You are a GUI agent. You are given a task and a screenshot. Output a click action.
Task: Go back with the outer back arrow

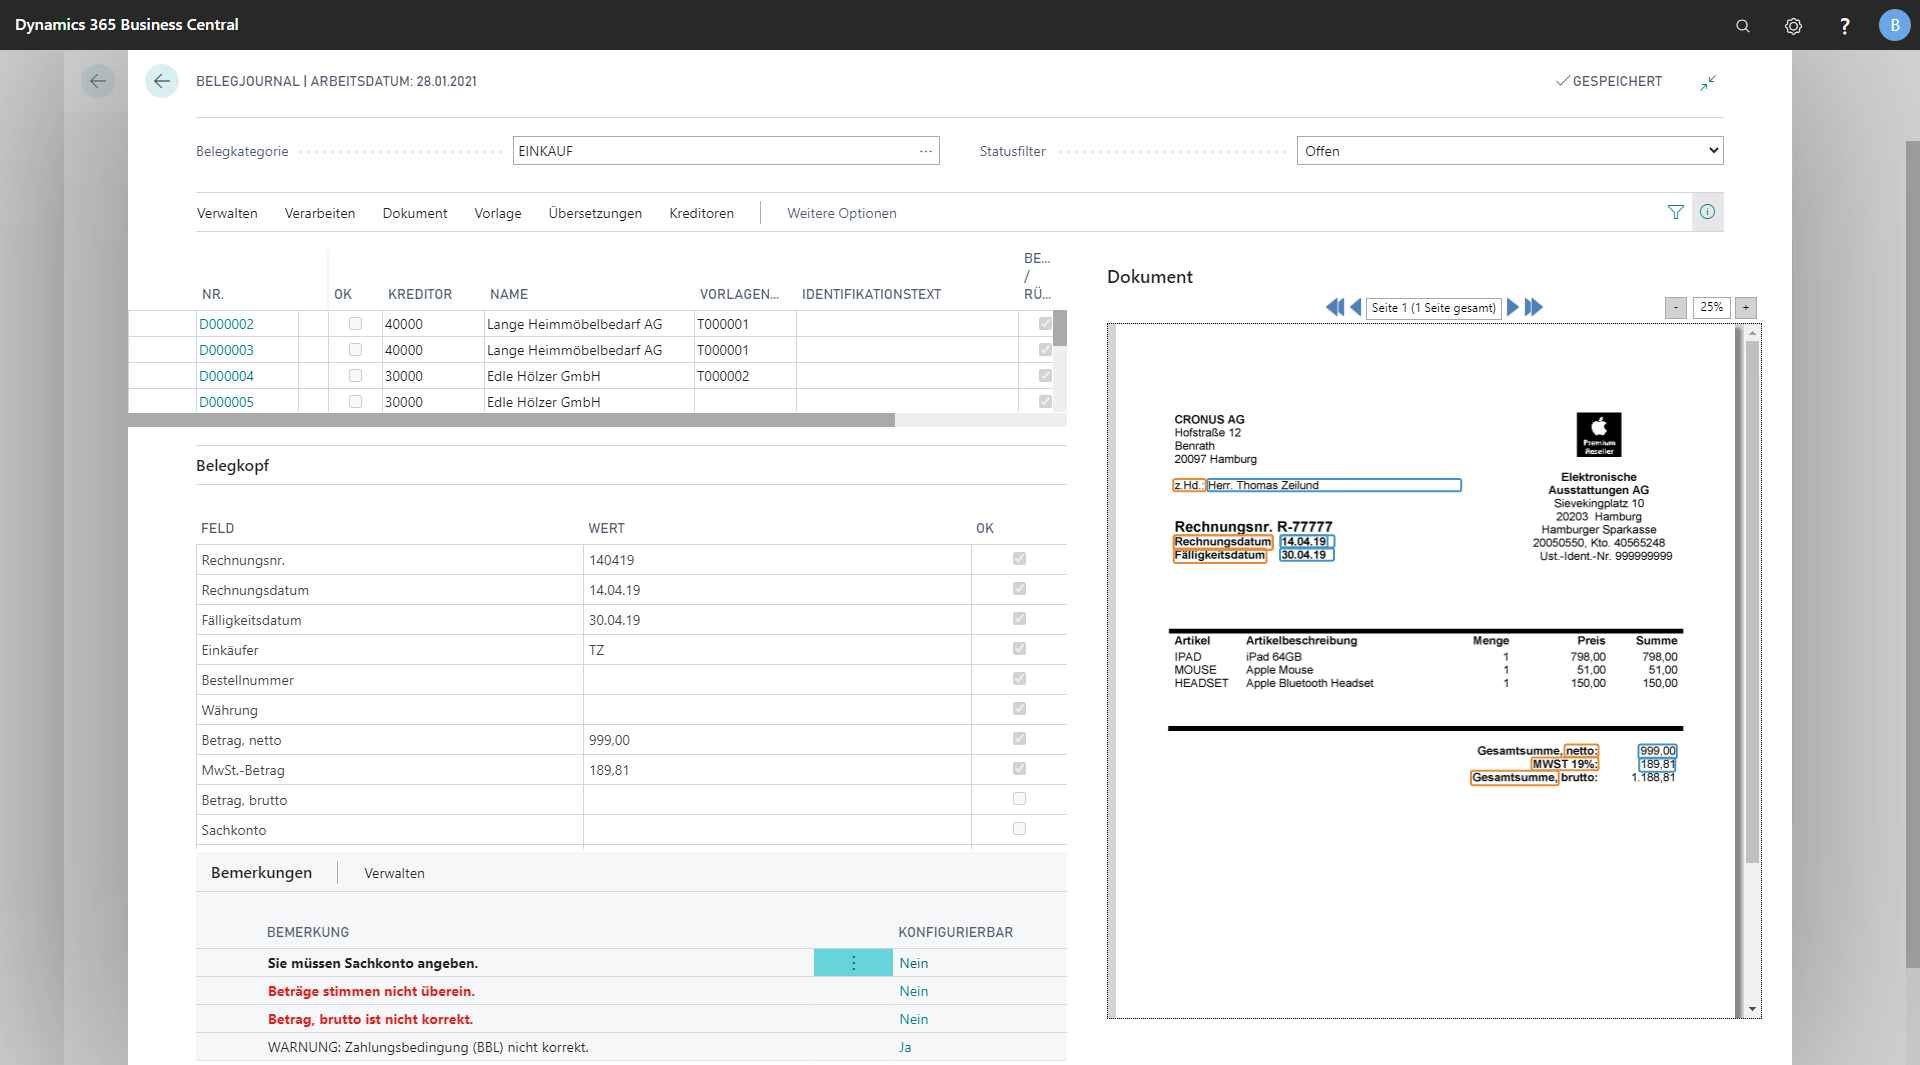point(98,81)
